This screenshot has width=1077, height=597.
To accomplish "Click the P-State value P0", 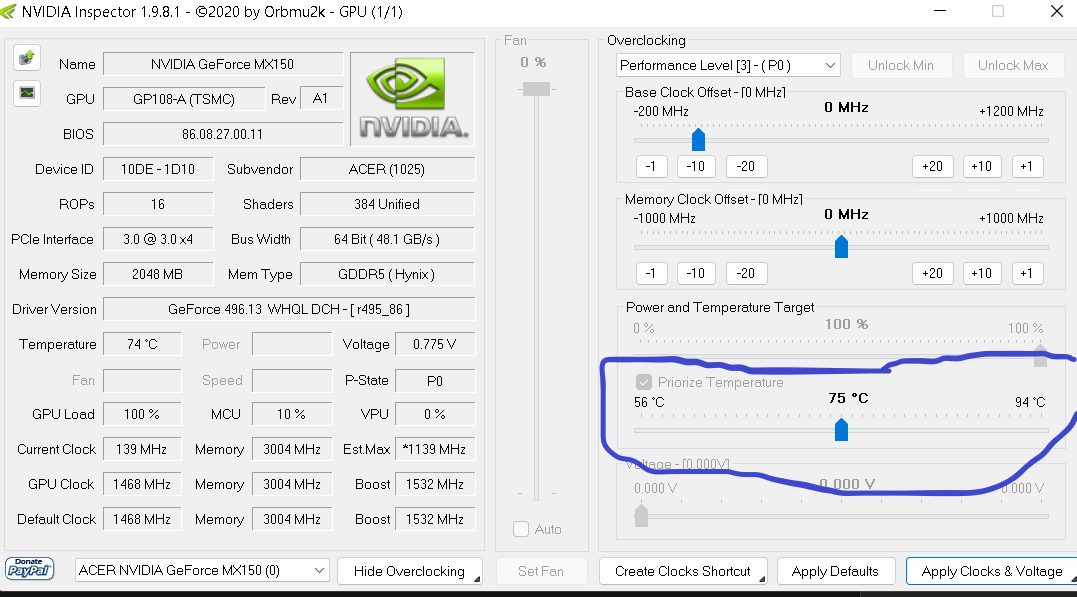I will click(x=435, y=381).
